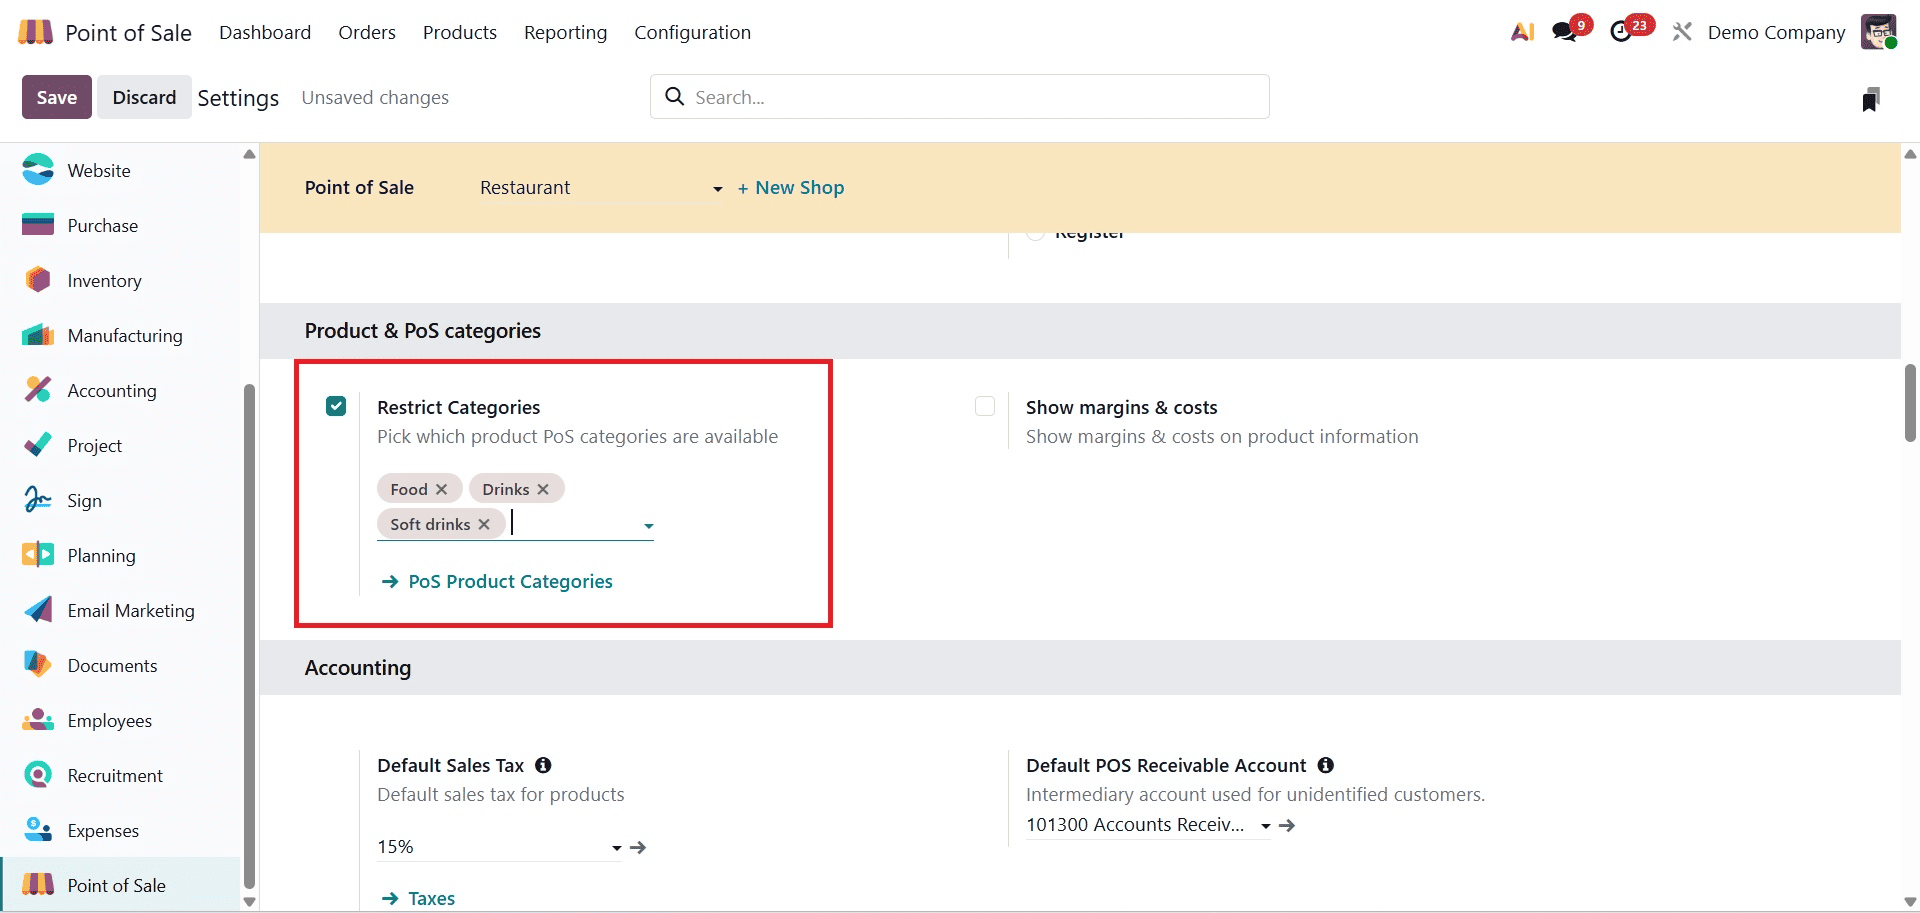Follow the PoS Product Categories link
The image size is (1920, 913).
click(510, 581)
